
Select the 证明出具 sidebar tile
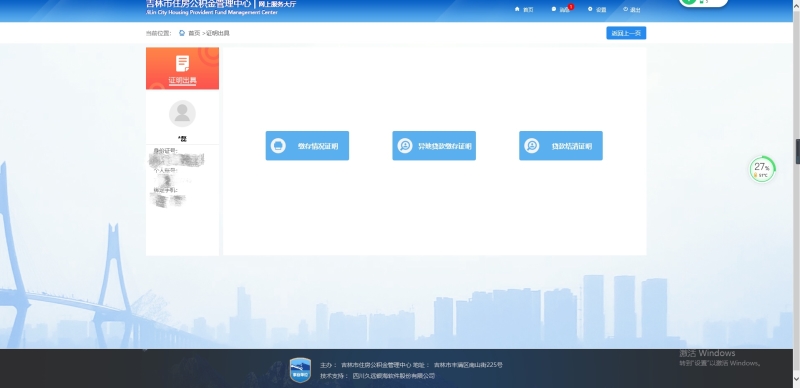pyautogui.click(x=182, y=68)
